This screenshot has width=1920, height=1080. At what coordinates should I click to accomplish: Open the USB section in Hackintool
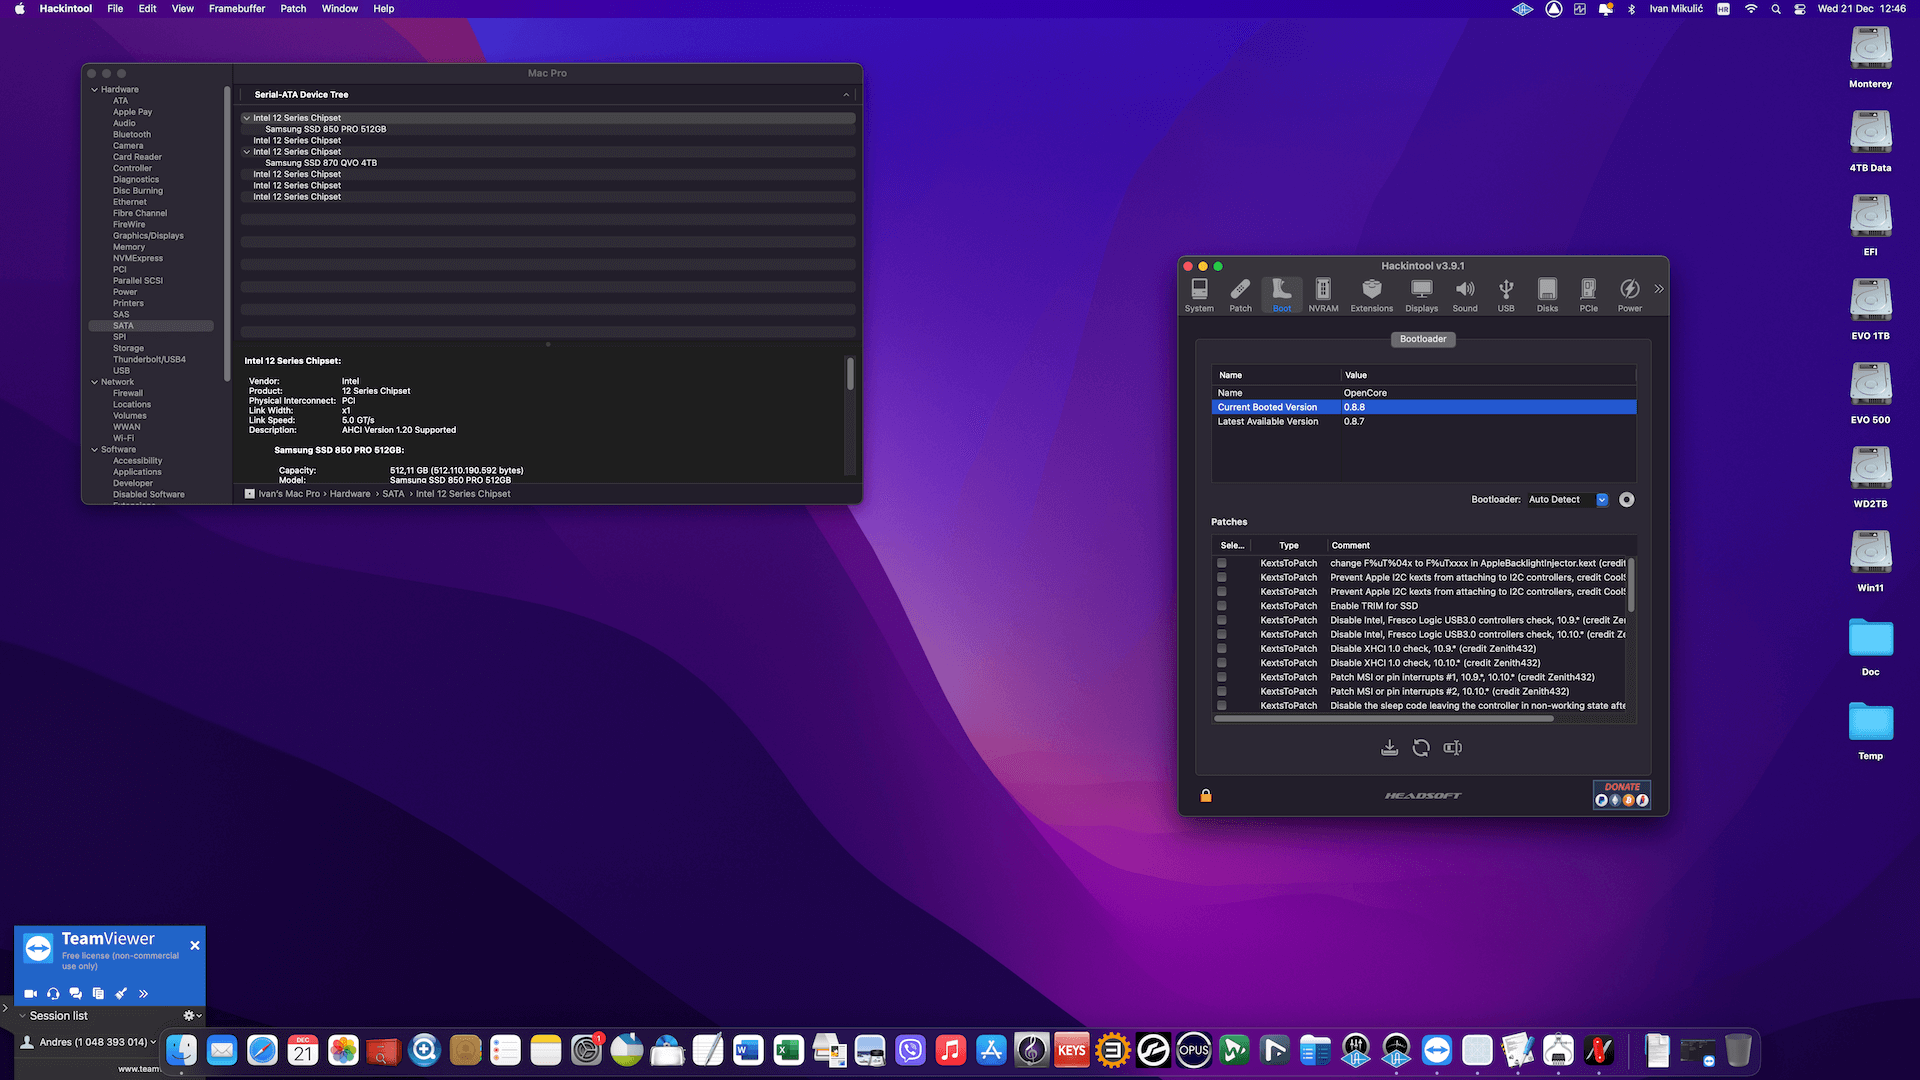point(1505,295)
